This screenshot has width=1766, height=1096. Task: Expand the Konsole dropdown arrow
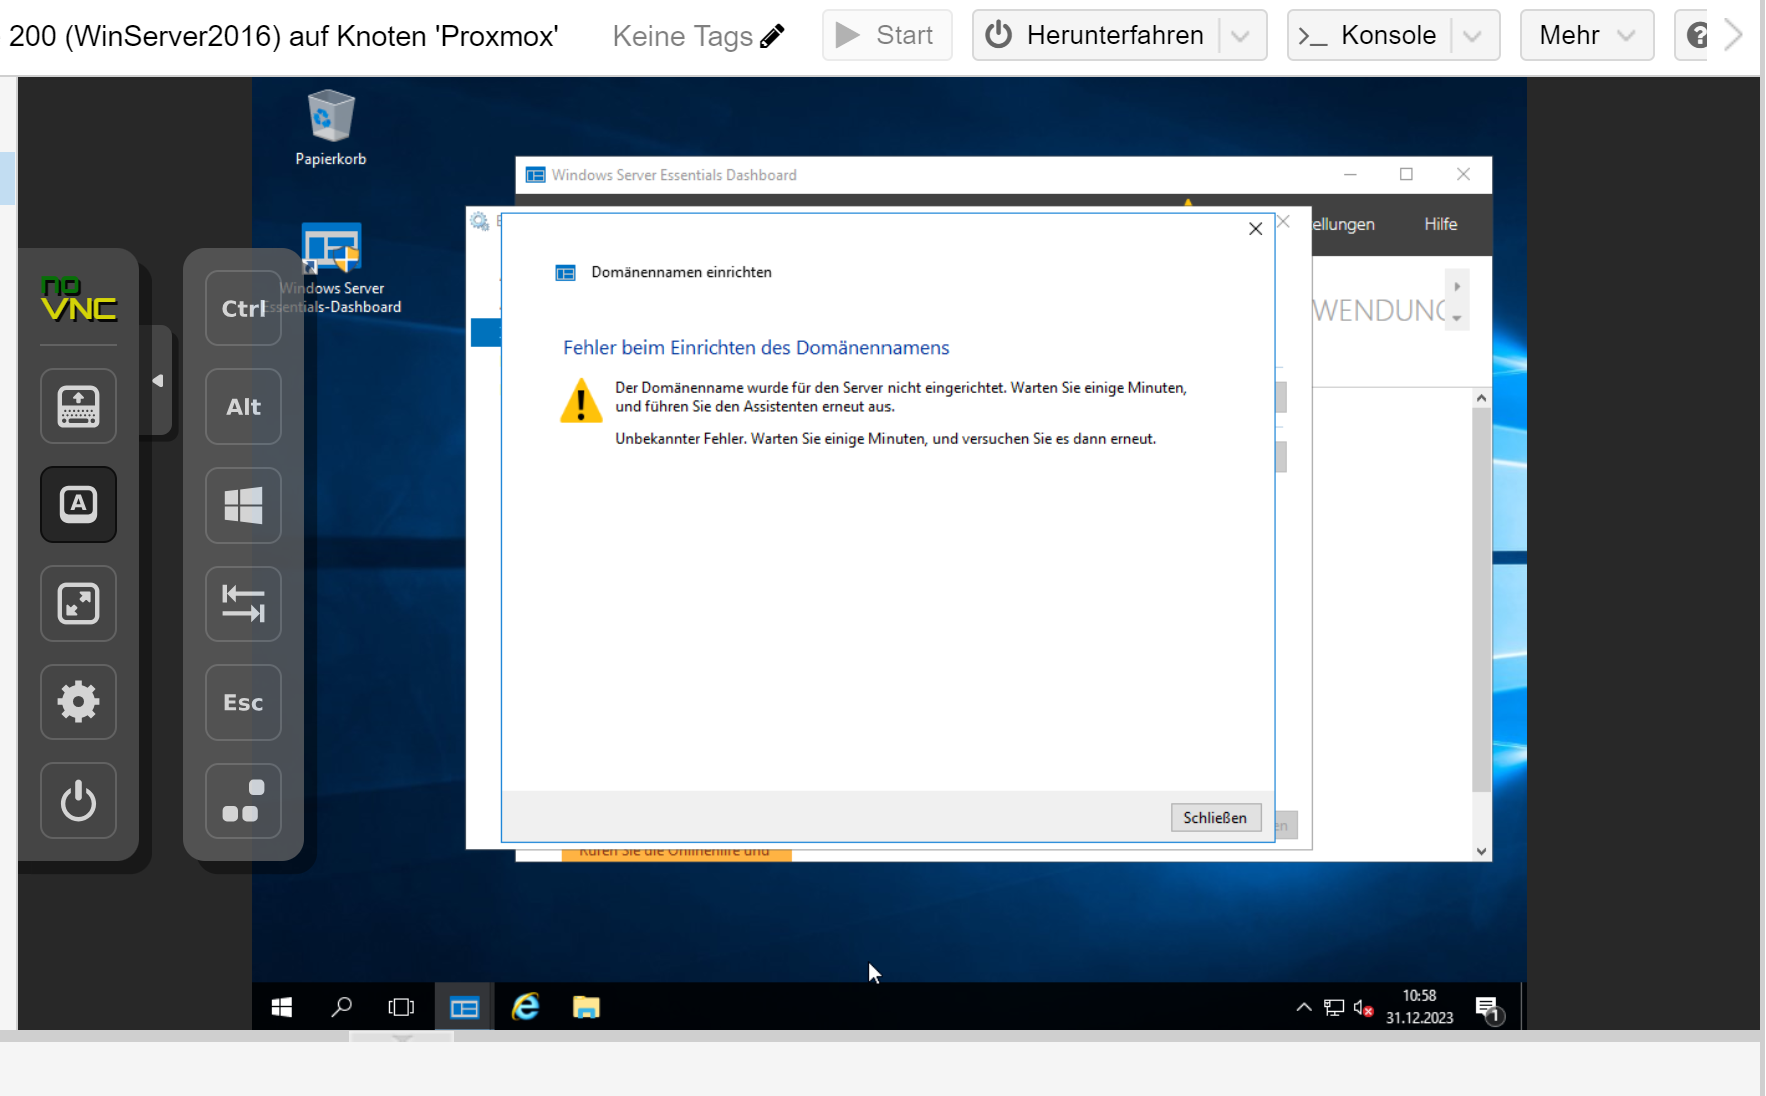click(1472, 36)
